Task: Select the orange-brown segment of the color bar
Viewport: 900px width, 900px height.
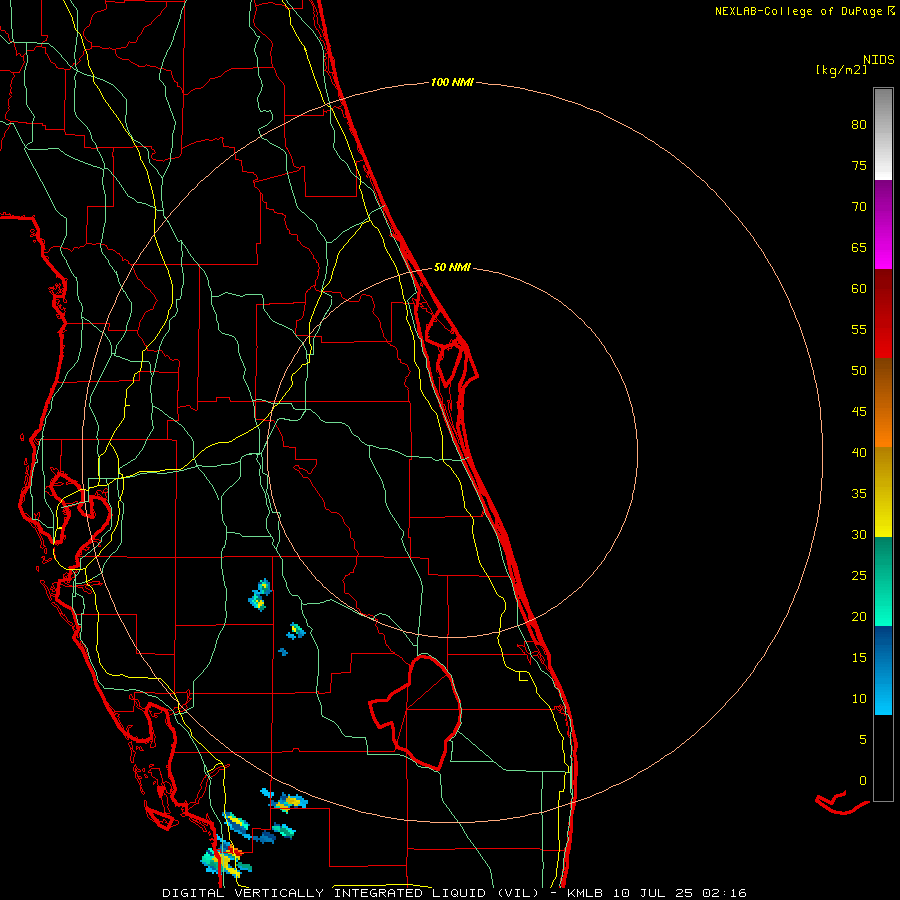Action: [x=883, y=402]
